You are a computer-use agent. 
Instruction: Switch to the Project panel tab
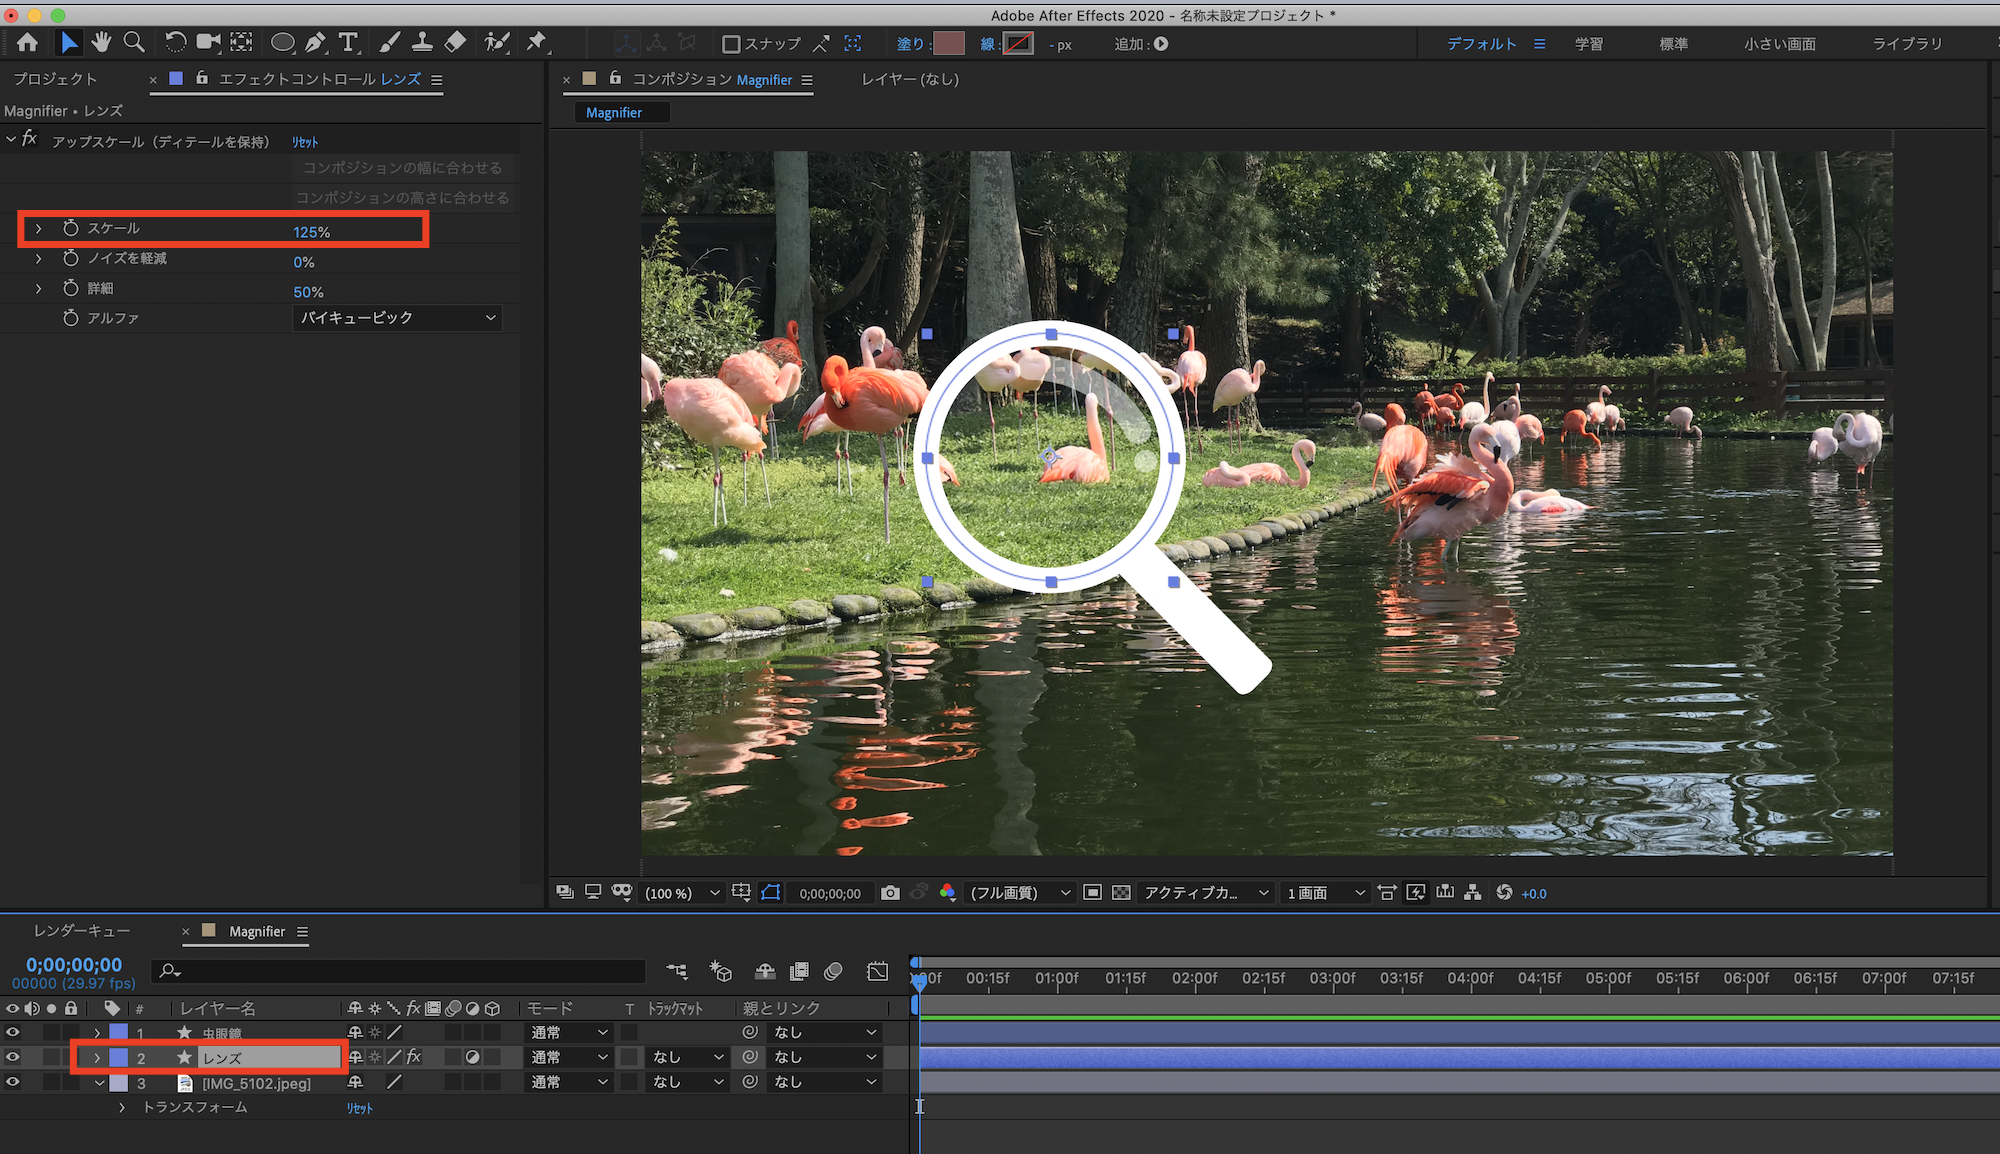56,79
